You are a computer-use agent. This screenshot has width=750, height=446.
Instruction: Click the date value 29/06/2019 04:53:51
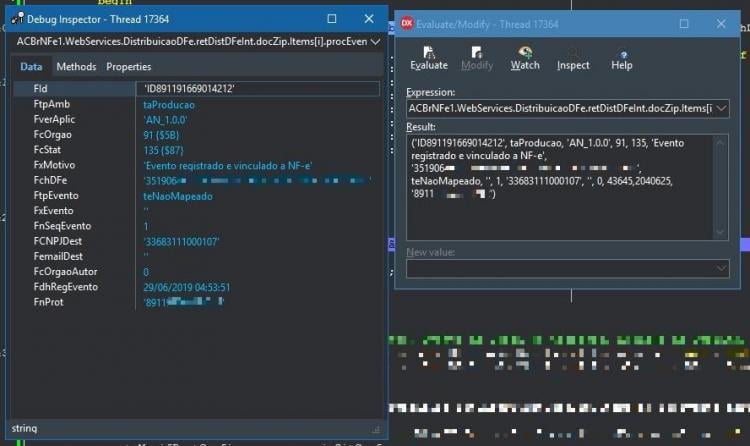187,288
